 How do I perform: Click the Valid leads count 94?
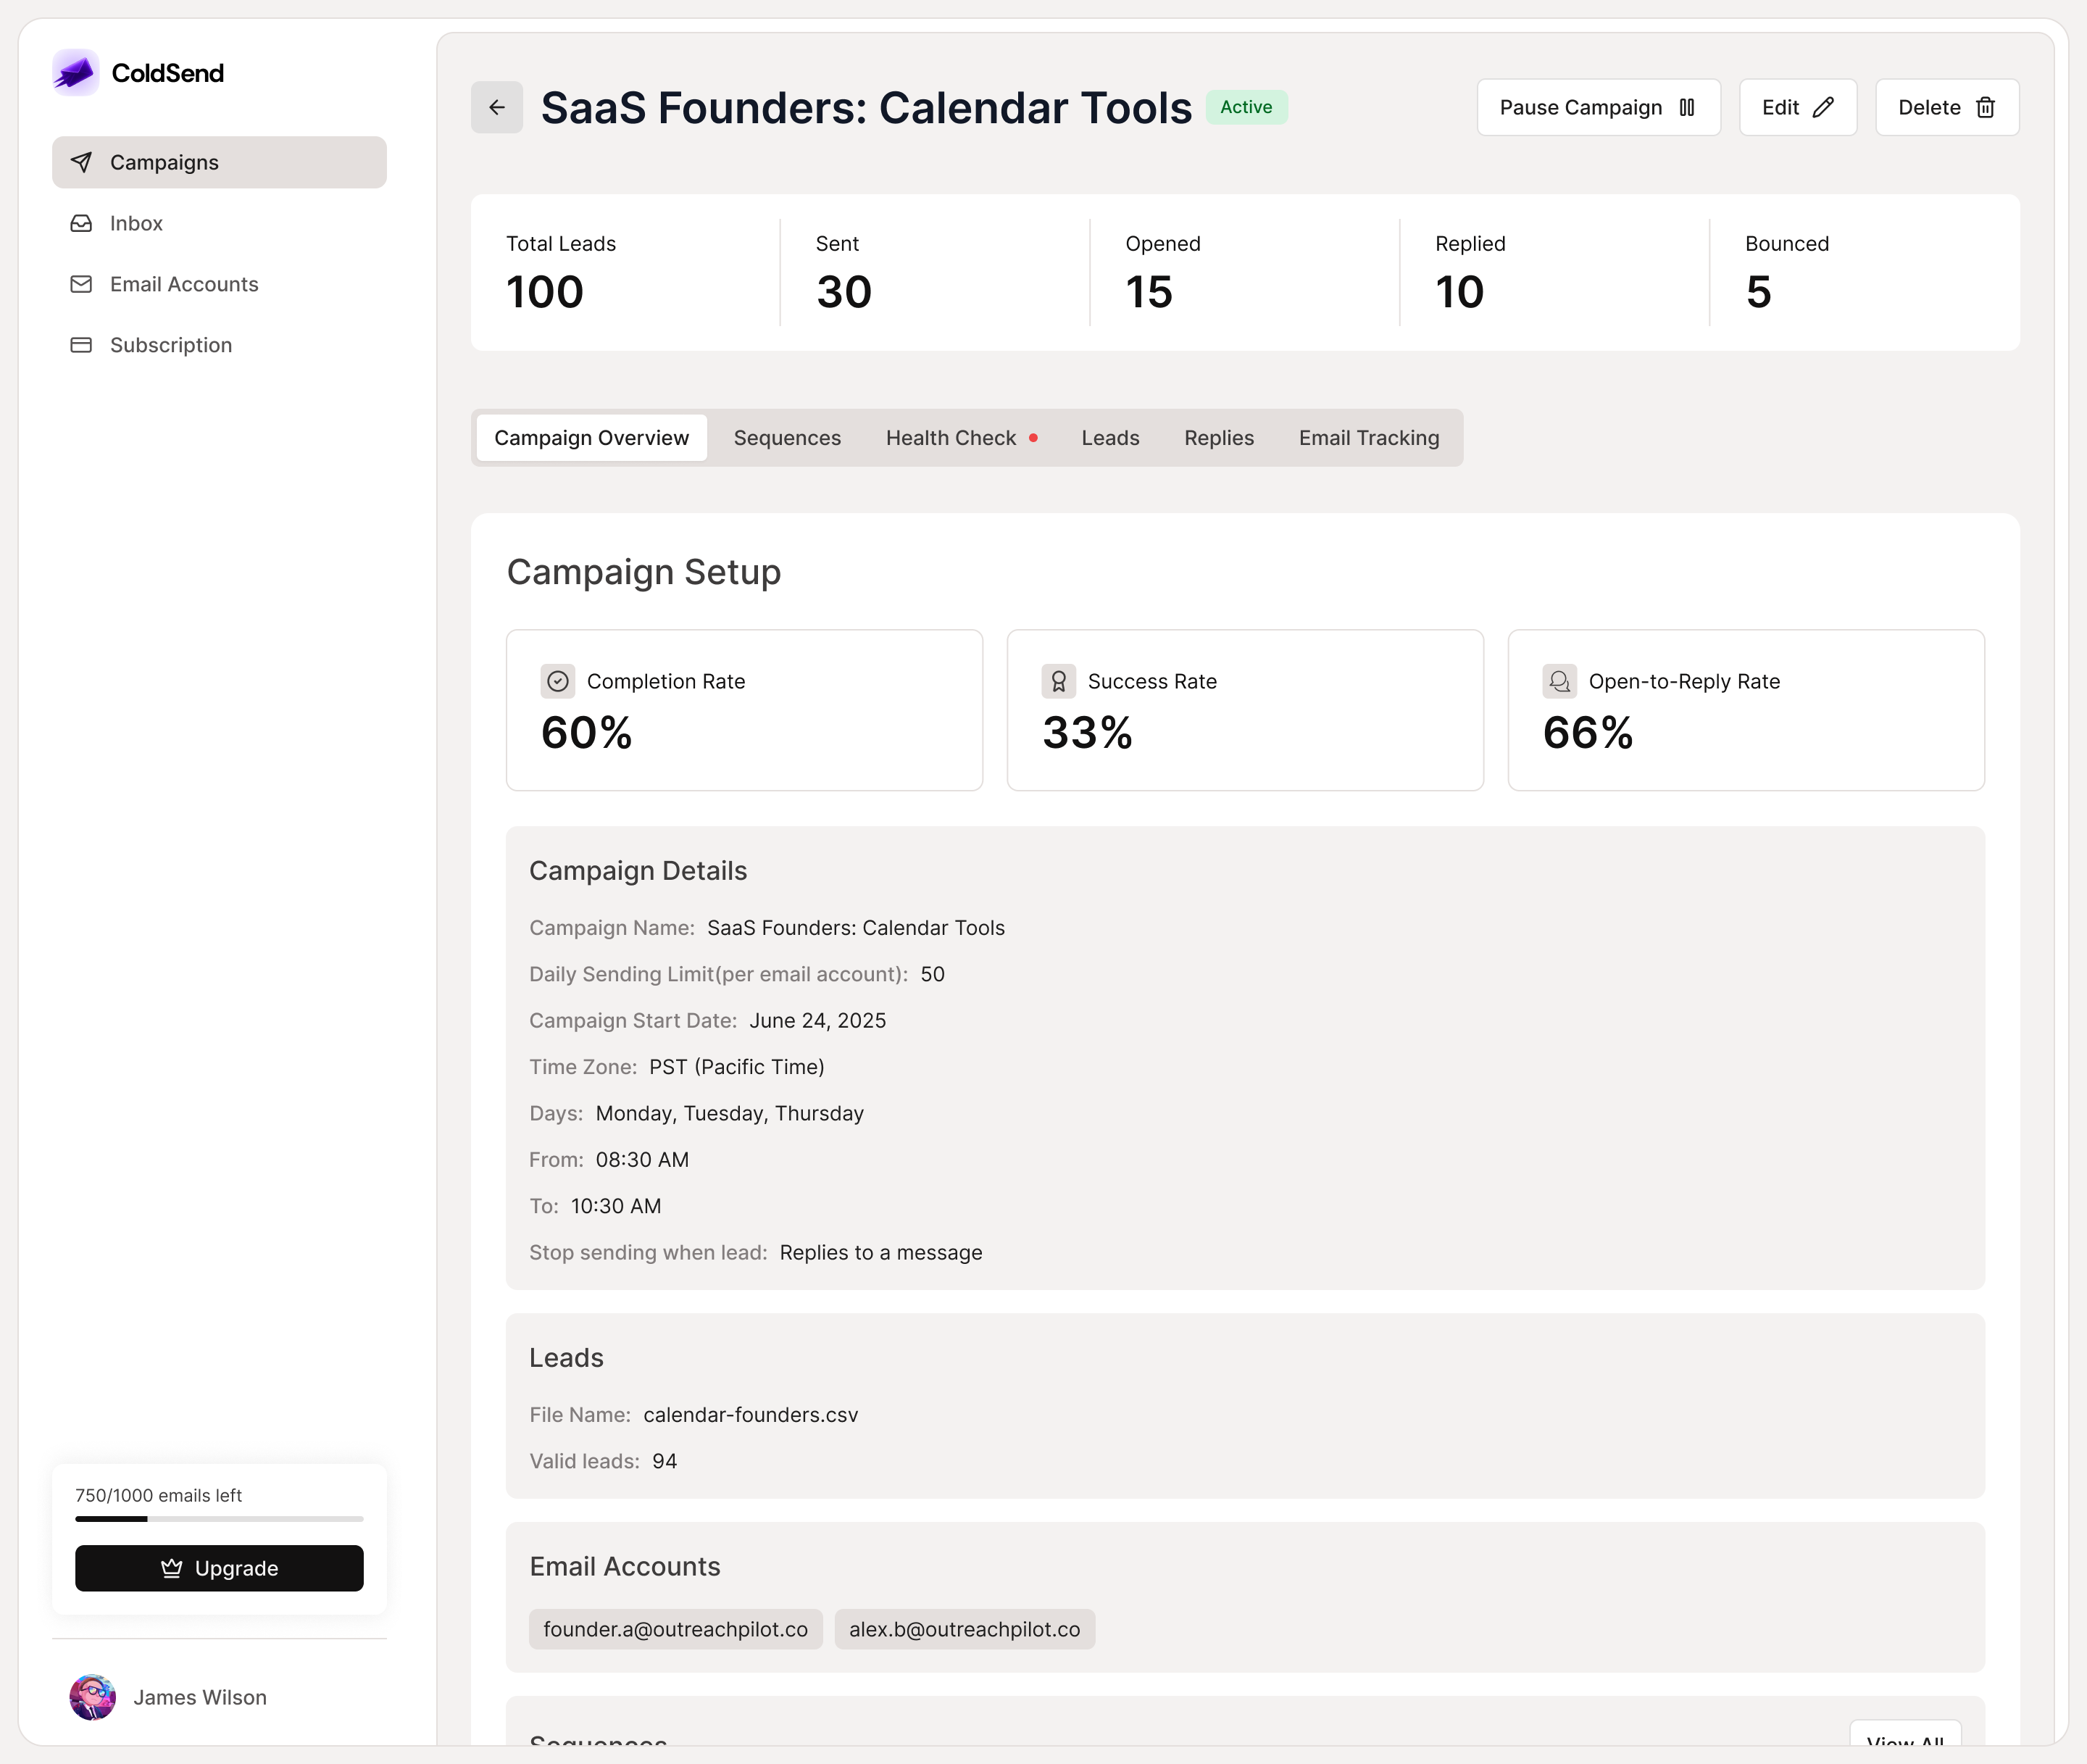[x=665, y=1461]
